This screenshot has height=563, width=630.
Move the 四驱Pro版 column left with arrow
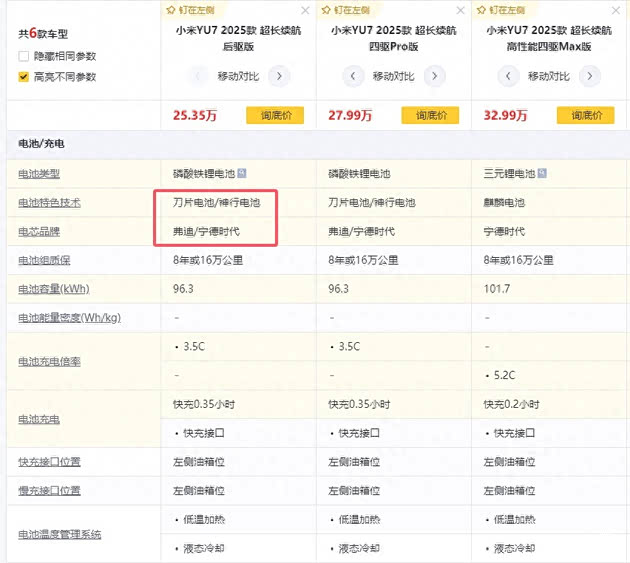click(x=353, y=76)
